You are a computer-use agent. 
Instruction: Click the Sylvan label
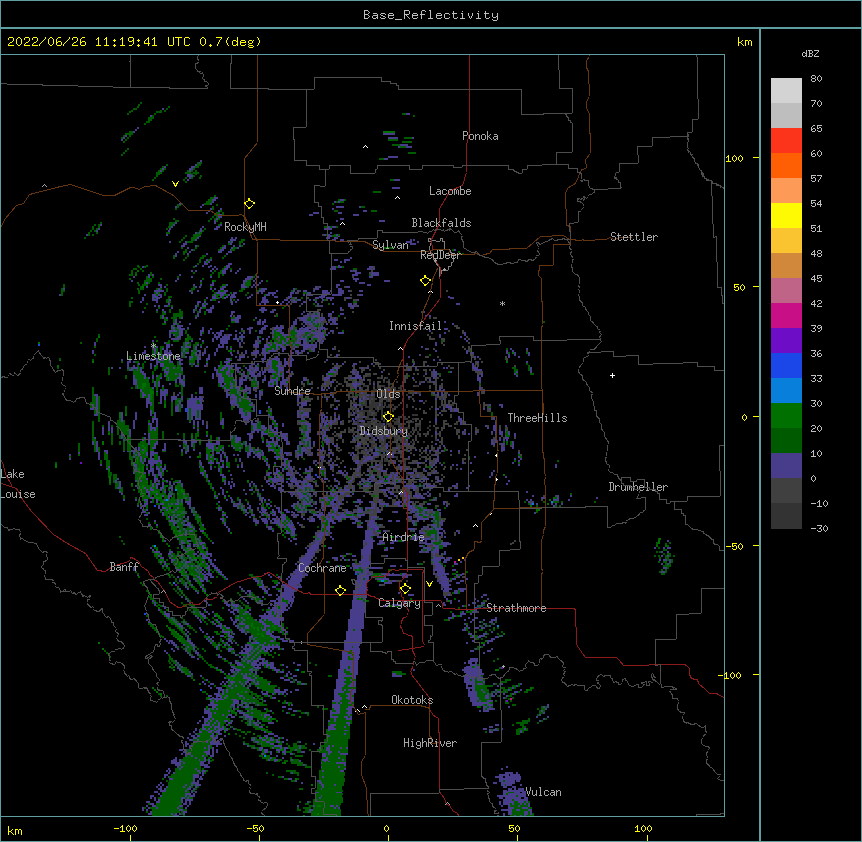[390, 245]
